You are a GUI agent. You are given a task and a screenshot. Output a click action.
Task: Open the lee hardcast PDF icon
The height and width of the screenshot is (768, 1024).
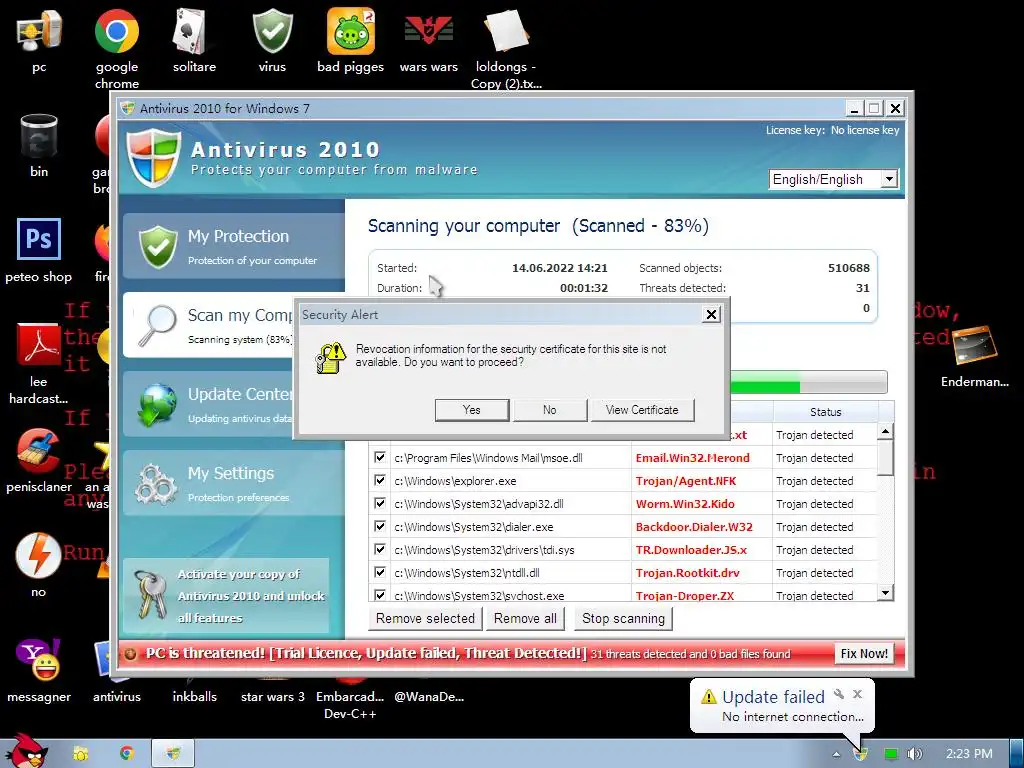point(39,346)
